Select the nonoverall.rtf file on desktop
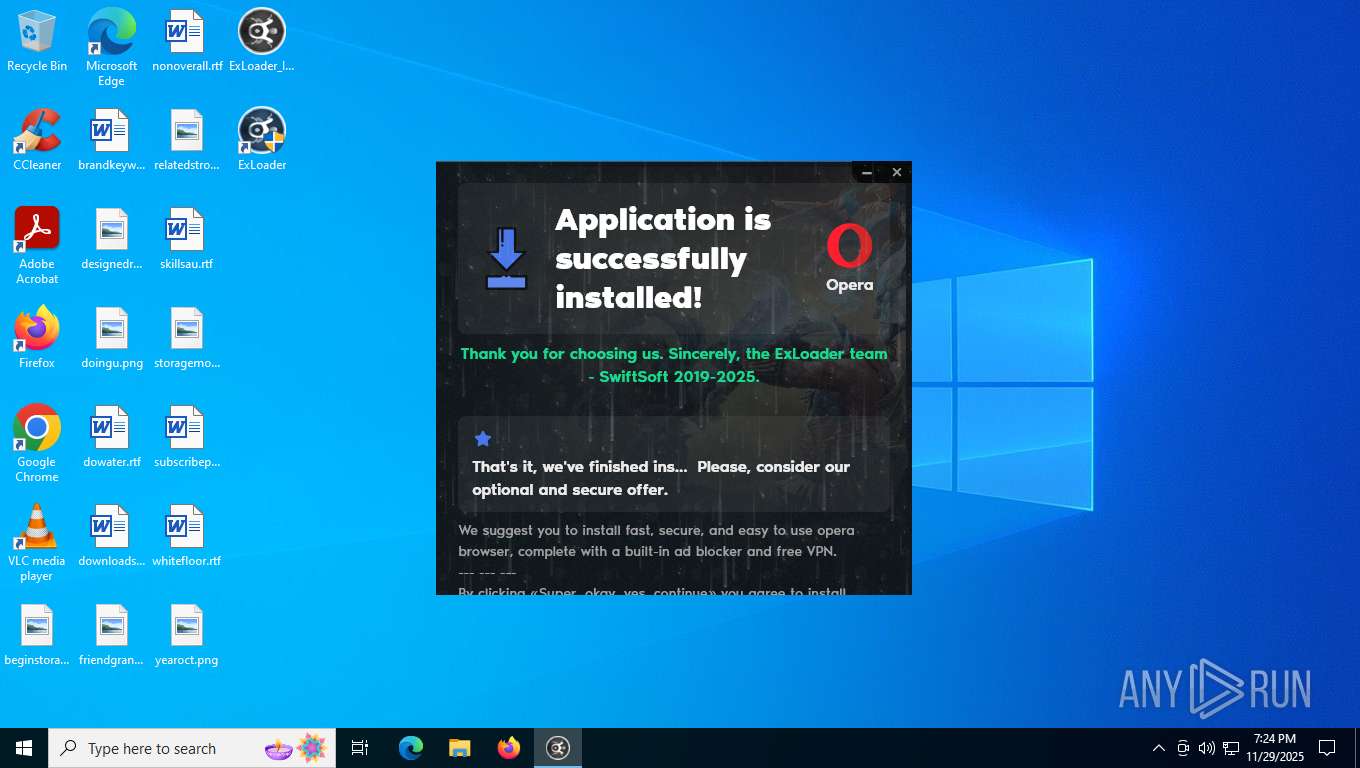 pos(187,41)
